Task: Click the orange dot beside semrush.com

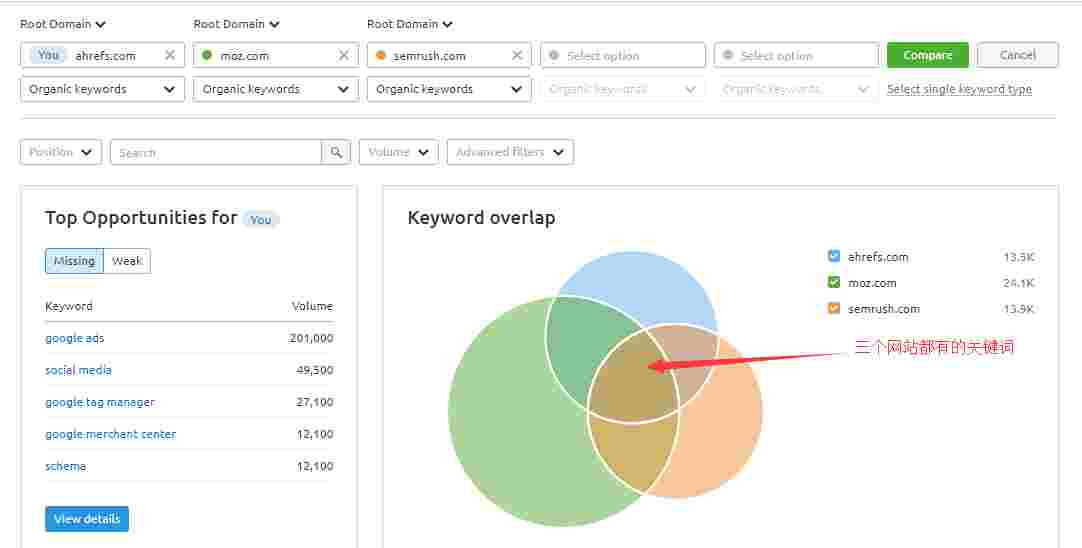Action: (381, 56)
